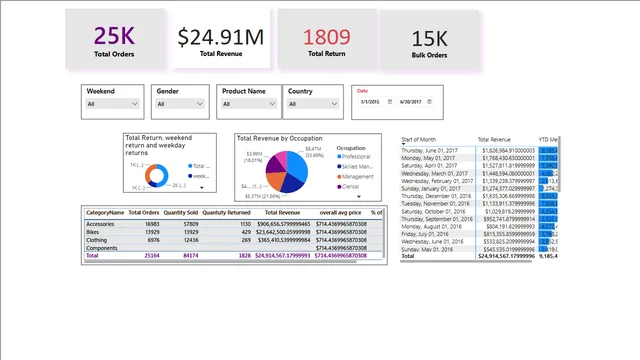
Task: Select Saturday, October 01, 2016 row
Action: [479, 211]
